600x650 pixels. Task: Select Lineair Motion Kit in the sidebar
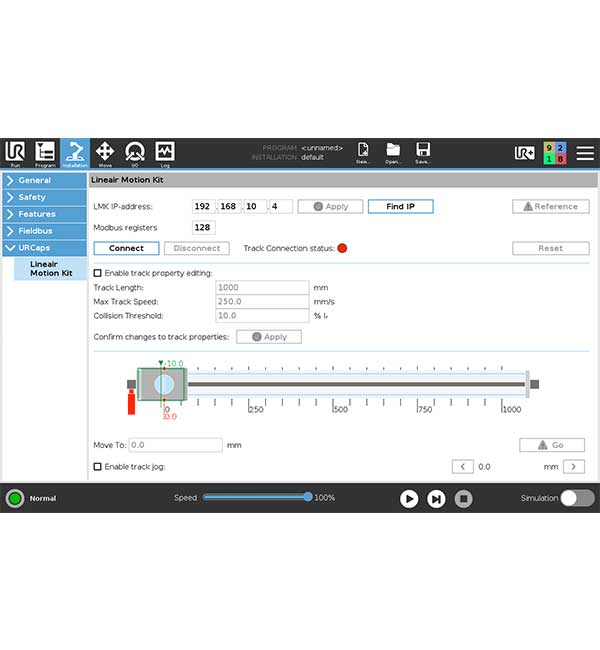51,269
